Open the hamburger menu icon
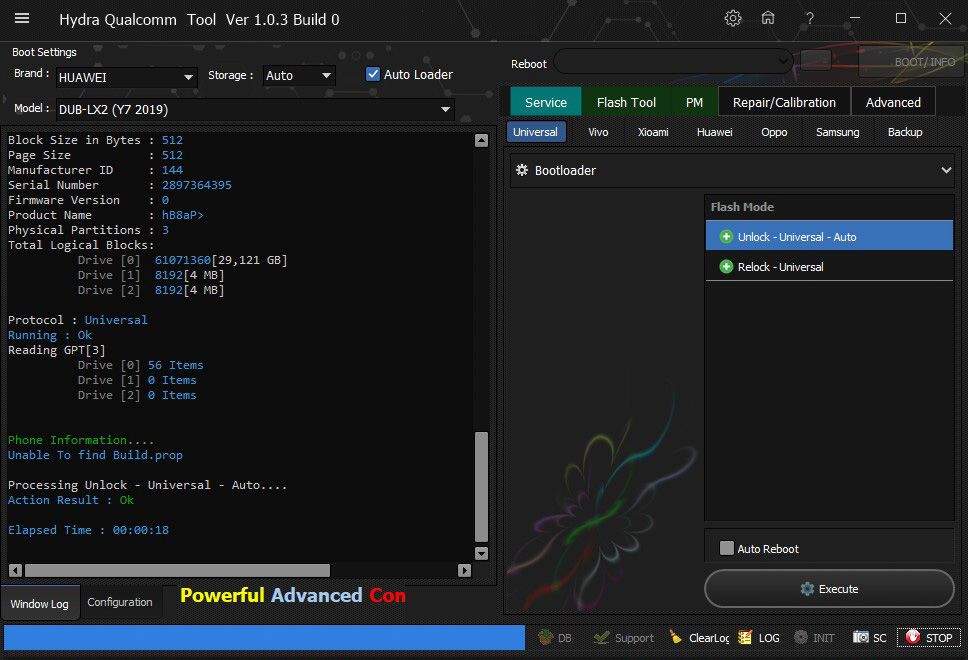 click(22, 19)
